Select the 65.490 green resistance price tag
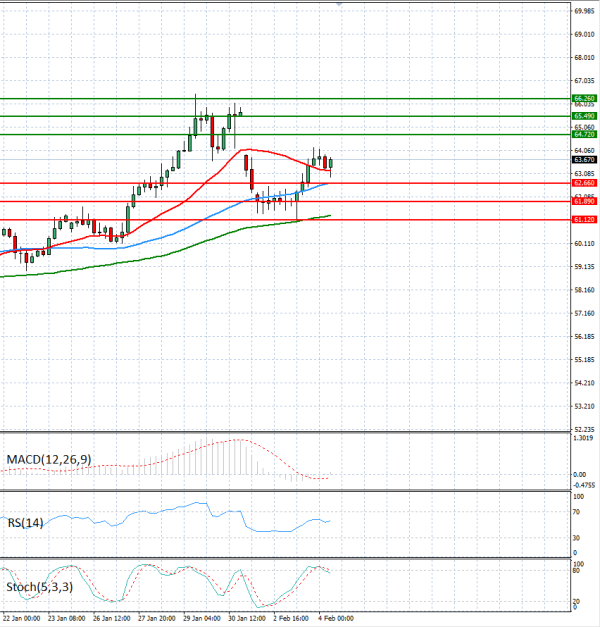The width and height of the screenshot is (600, 627). pyautogui.click(x=584, y=116)
